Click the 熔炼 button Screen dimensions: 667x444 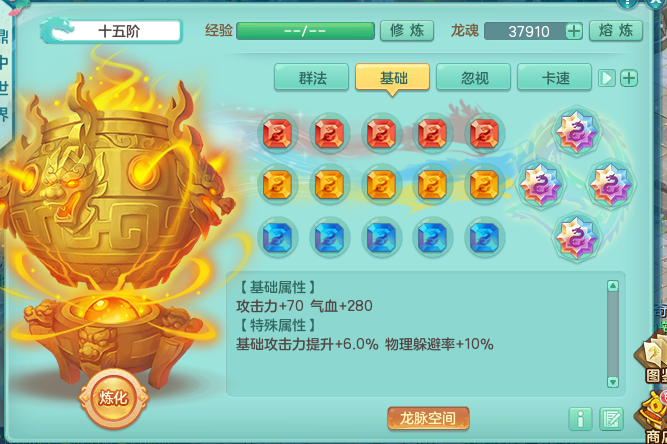click(x=616, y=31)
